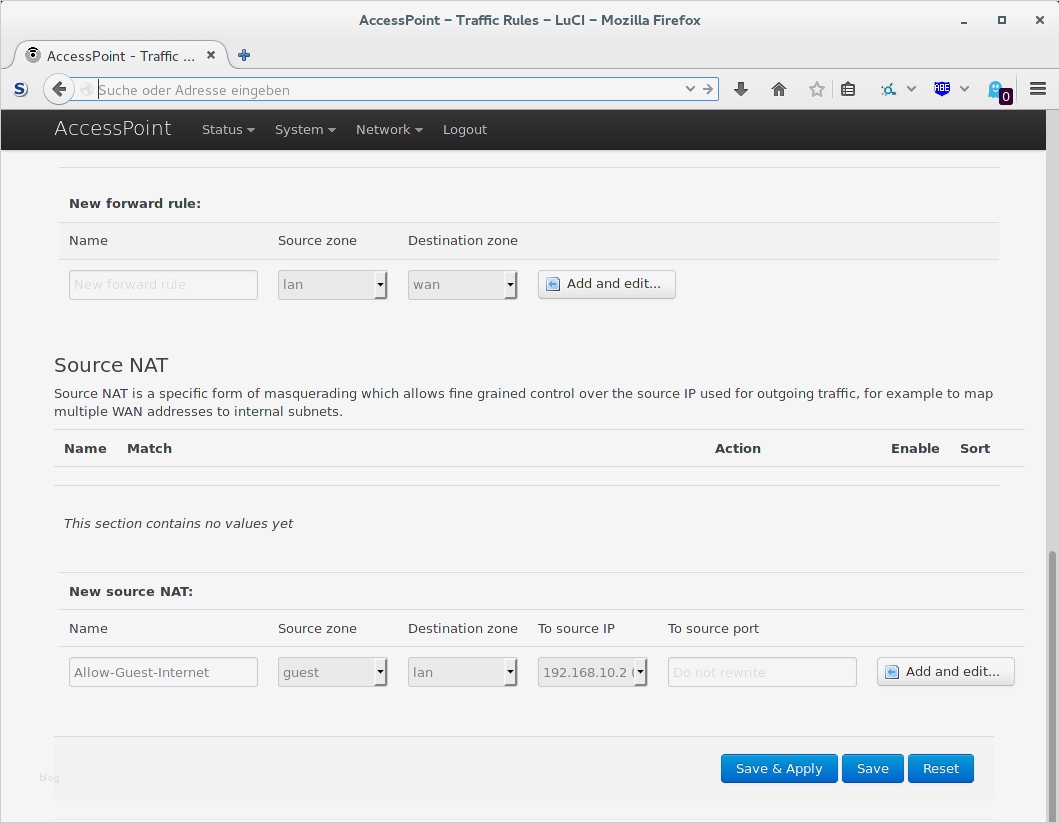This screenshot has width=1060, height=823.
Task: Open forward rule Destination zone wan dropdown
Action: click(x=462, y=284)
